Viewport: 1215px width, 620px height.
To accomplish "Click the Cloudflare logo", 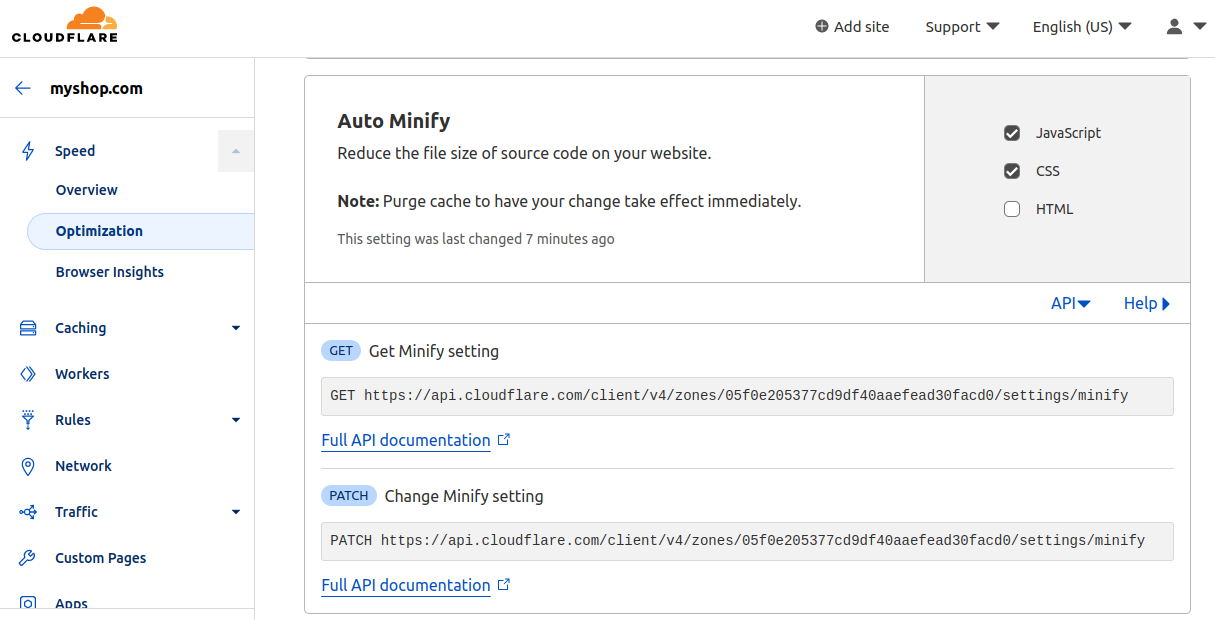I will [x=63, y=25].
